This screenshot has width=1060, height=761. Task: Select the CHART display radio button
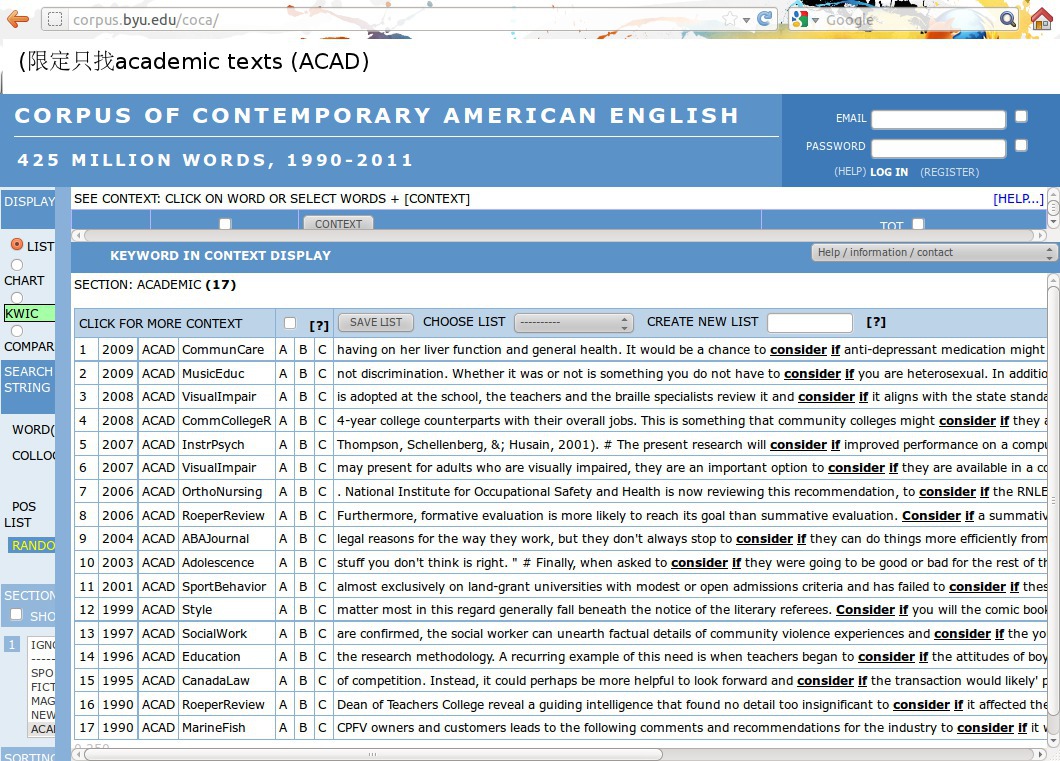(17, 265)
